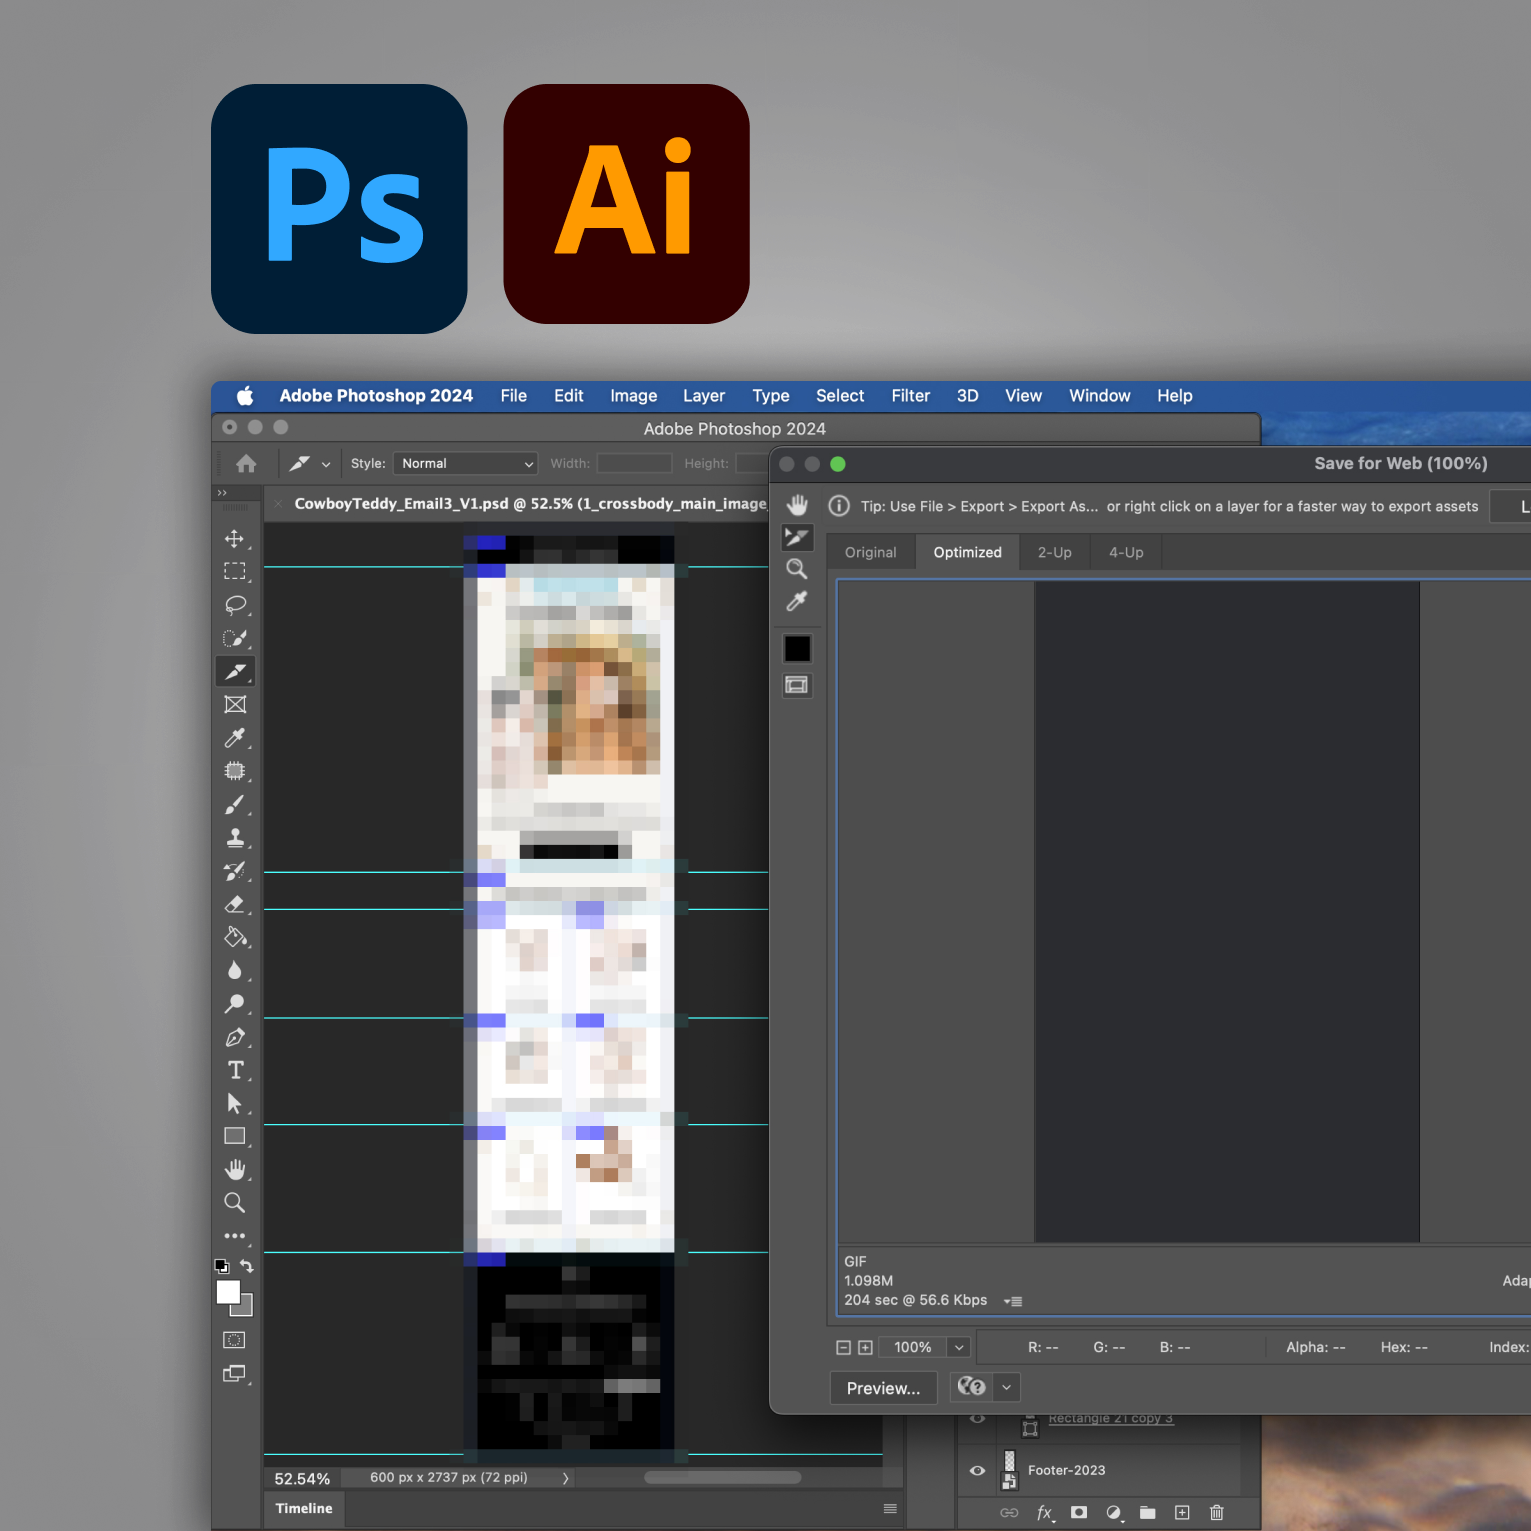The height and width of the screenshot is (1531, 1531).
Task: Click the link layers icon
Action: click(1009, 1512)
